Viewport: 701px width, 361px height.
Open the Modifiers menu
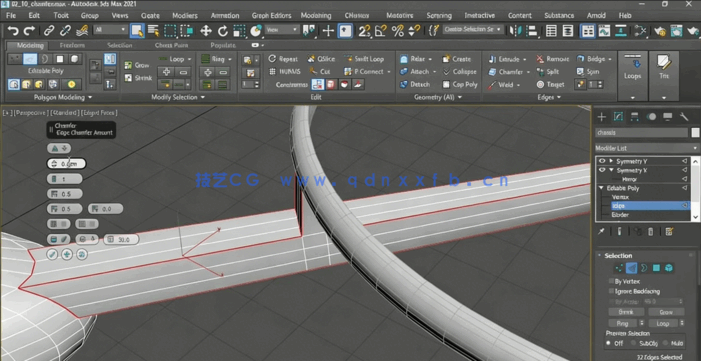[x=185, y=15]
